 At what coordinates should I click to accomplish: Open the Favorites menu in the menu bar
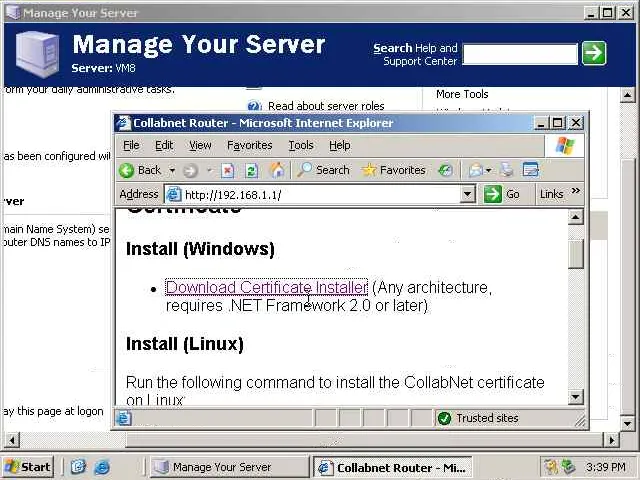coord(249,145)
